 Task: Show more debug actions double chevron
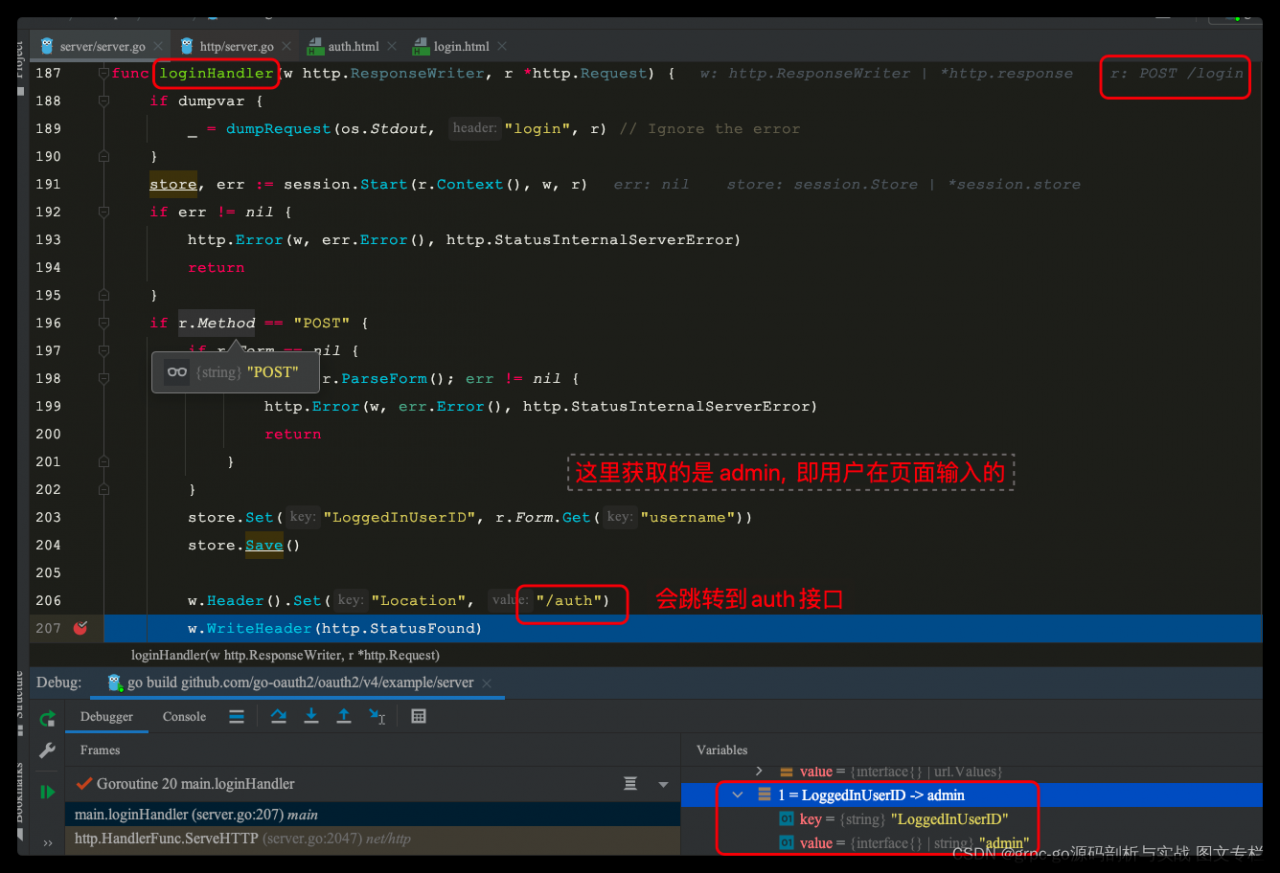coord(47,843)
